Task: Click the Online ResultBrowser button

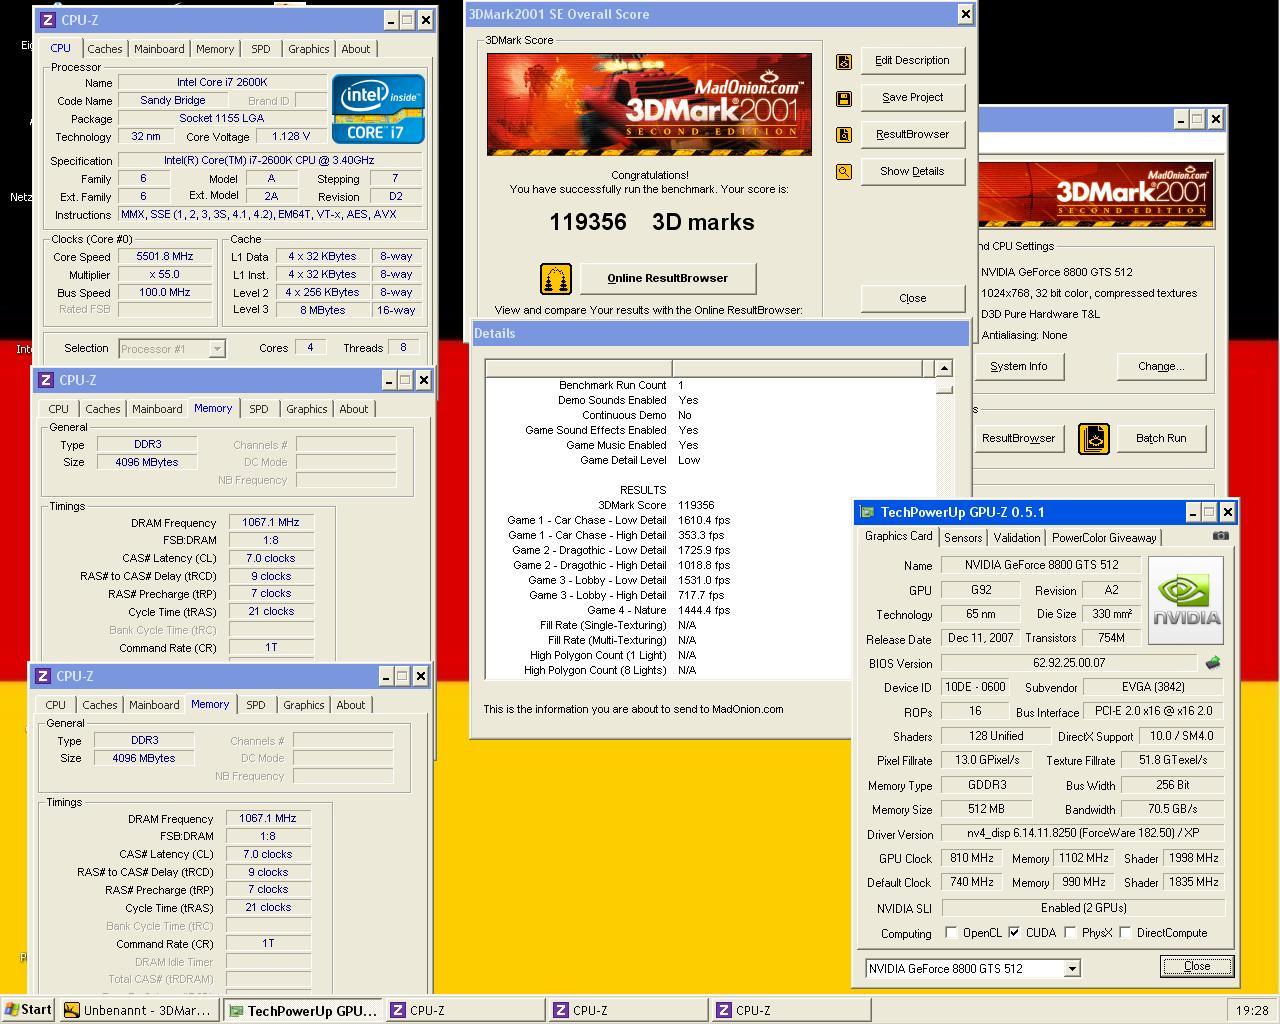Action: click(668, 278)
